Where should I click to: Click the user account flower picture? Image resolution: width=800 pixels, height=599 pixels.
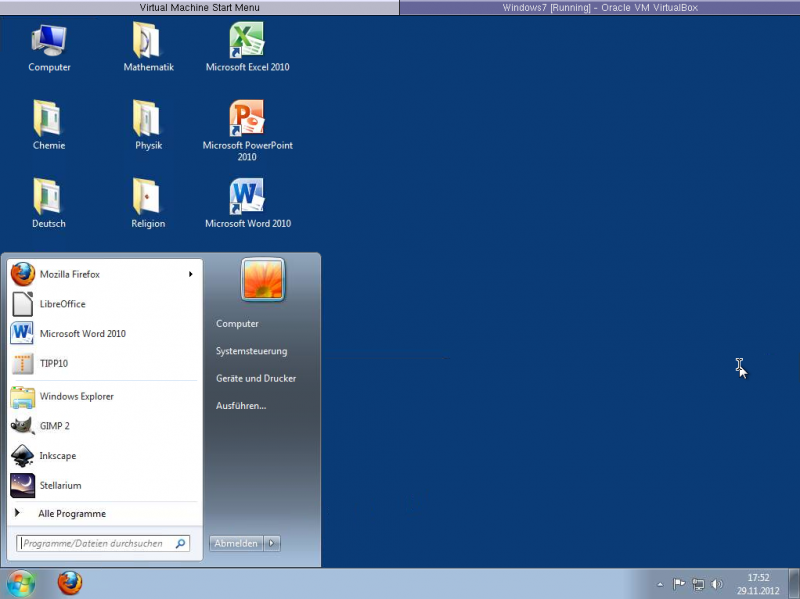point(263,279)
